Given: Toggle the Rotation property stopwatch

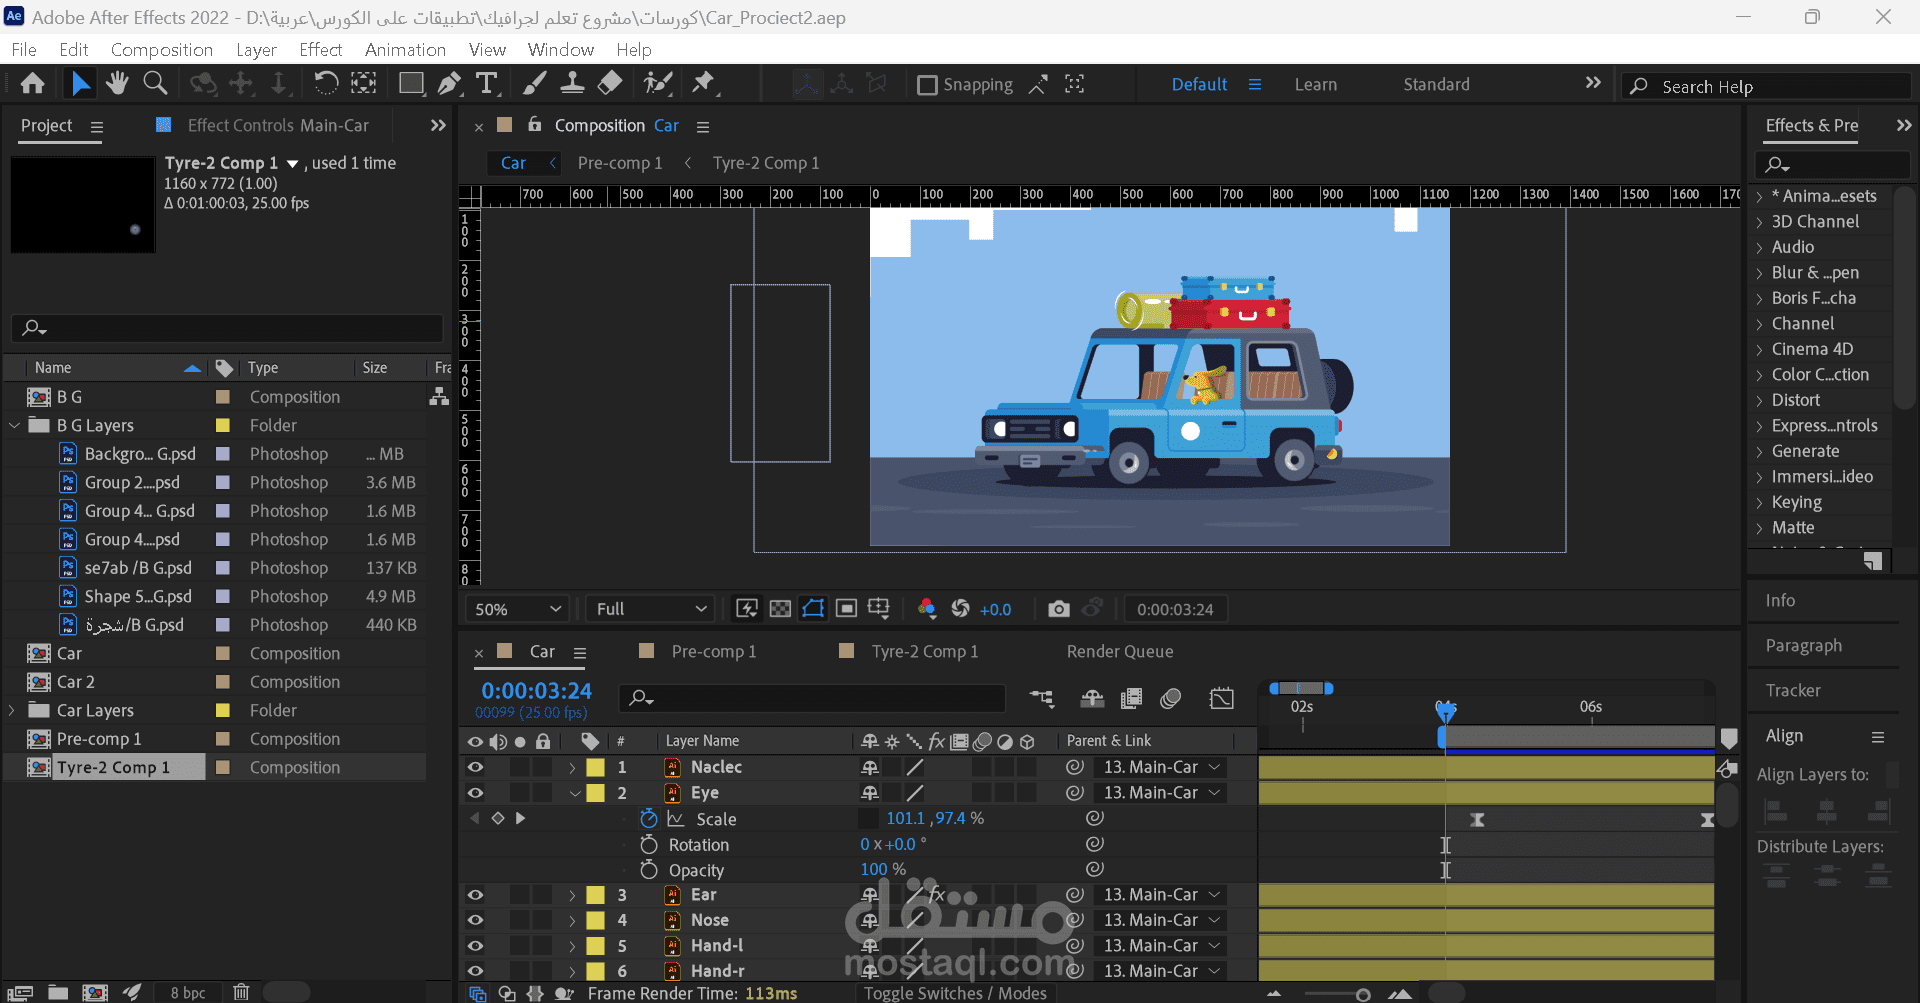Looking at the screenshot, I should tap(649, 844).
